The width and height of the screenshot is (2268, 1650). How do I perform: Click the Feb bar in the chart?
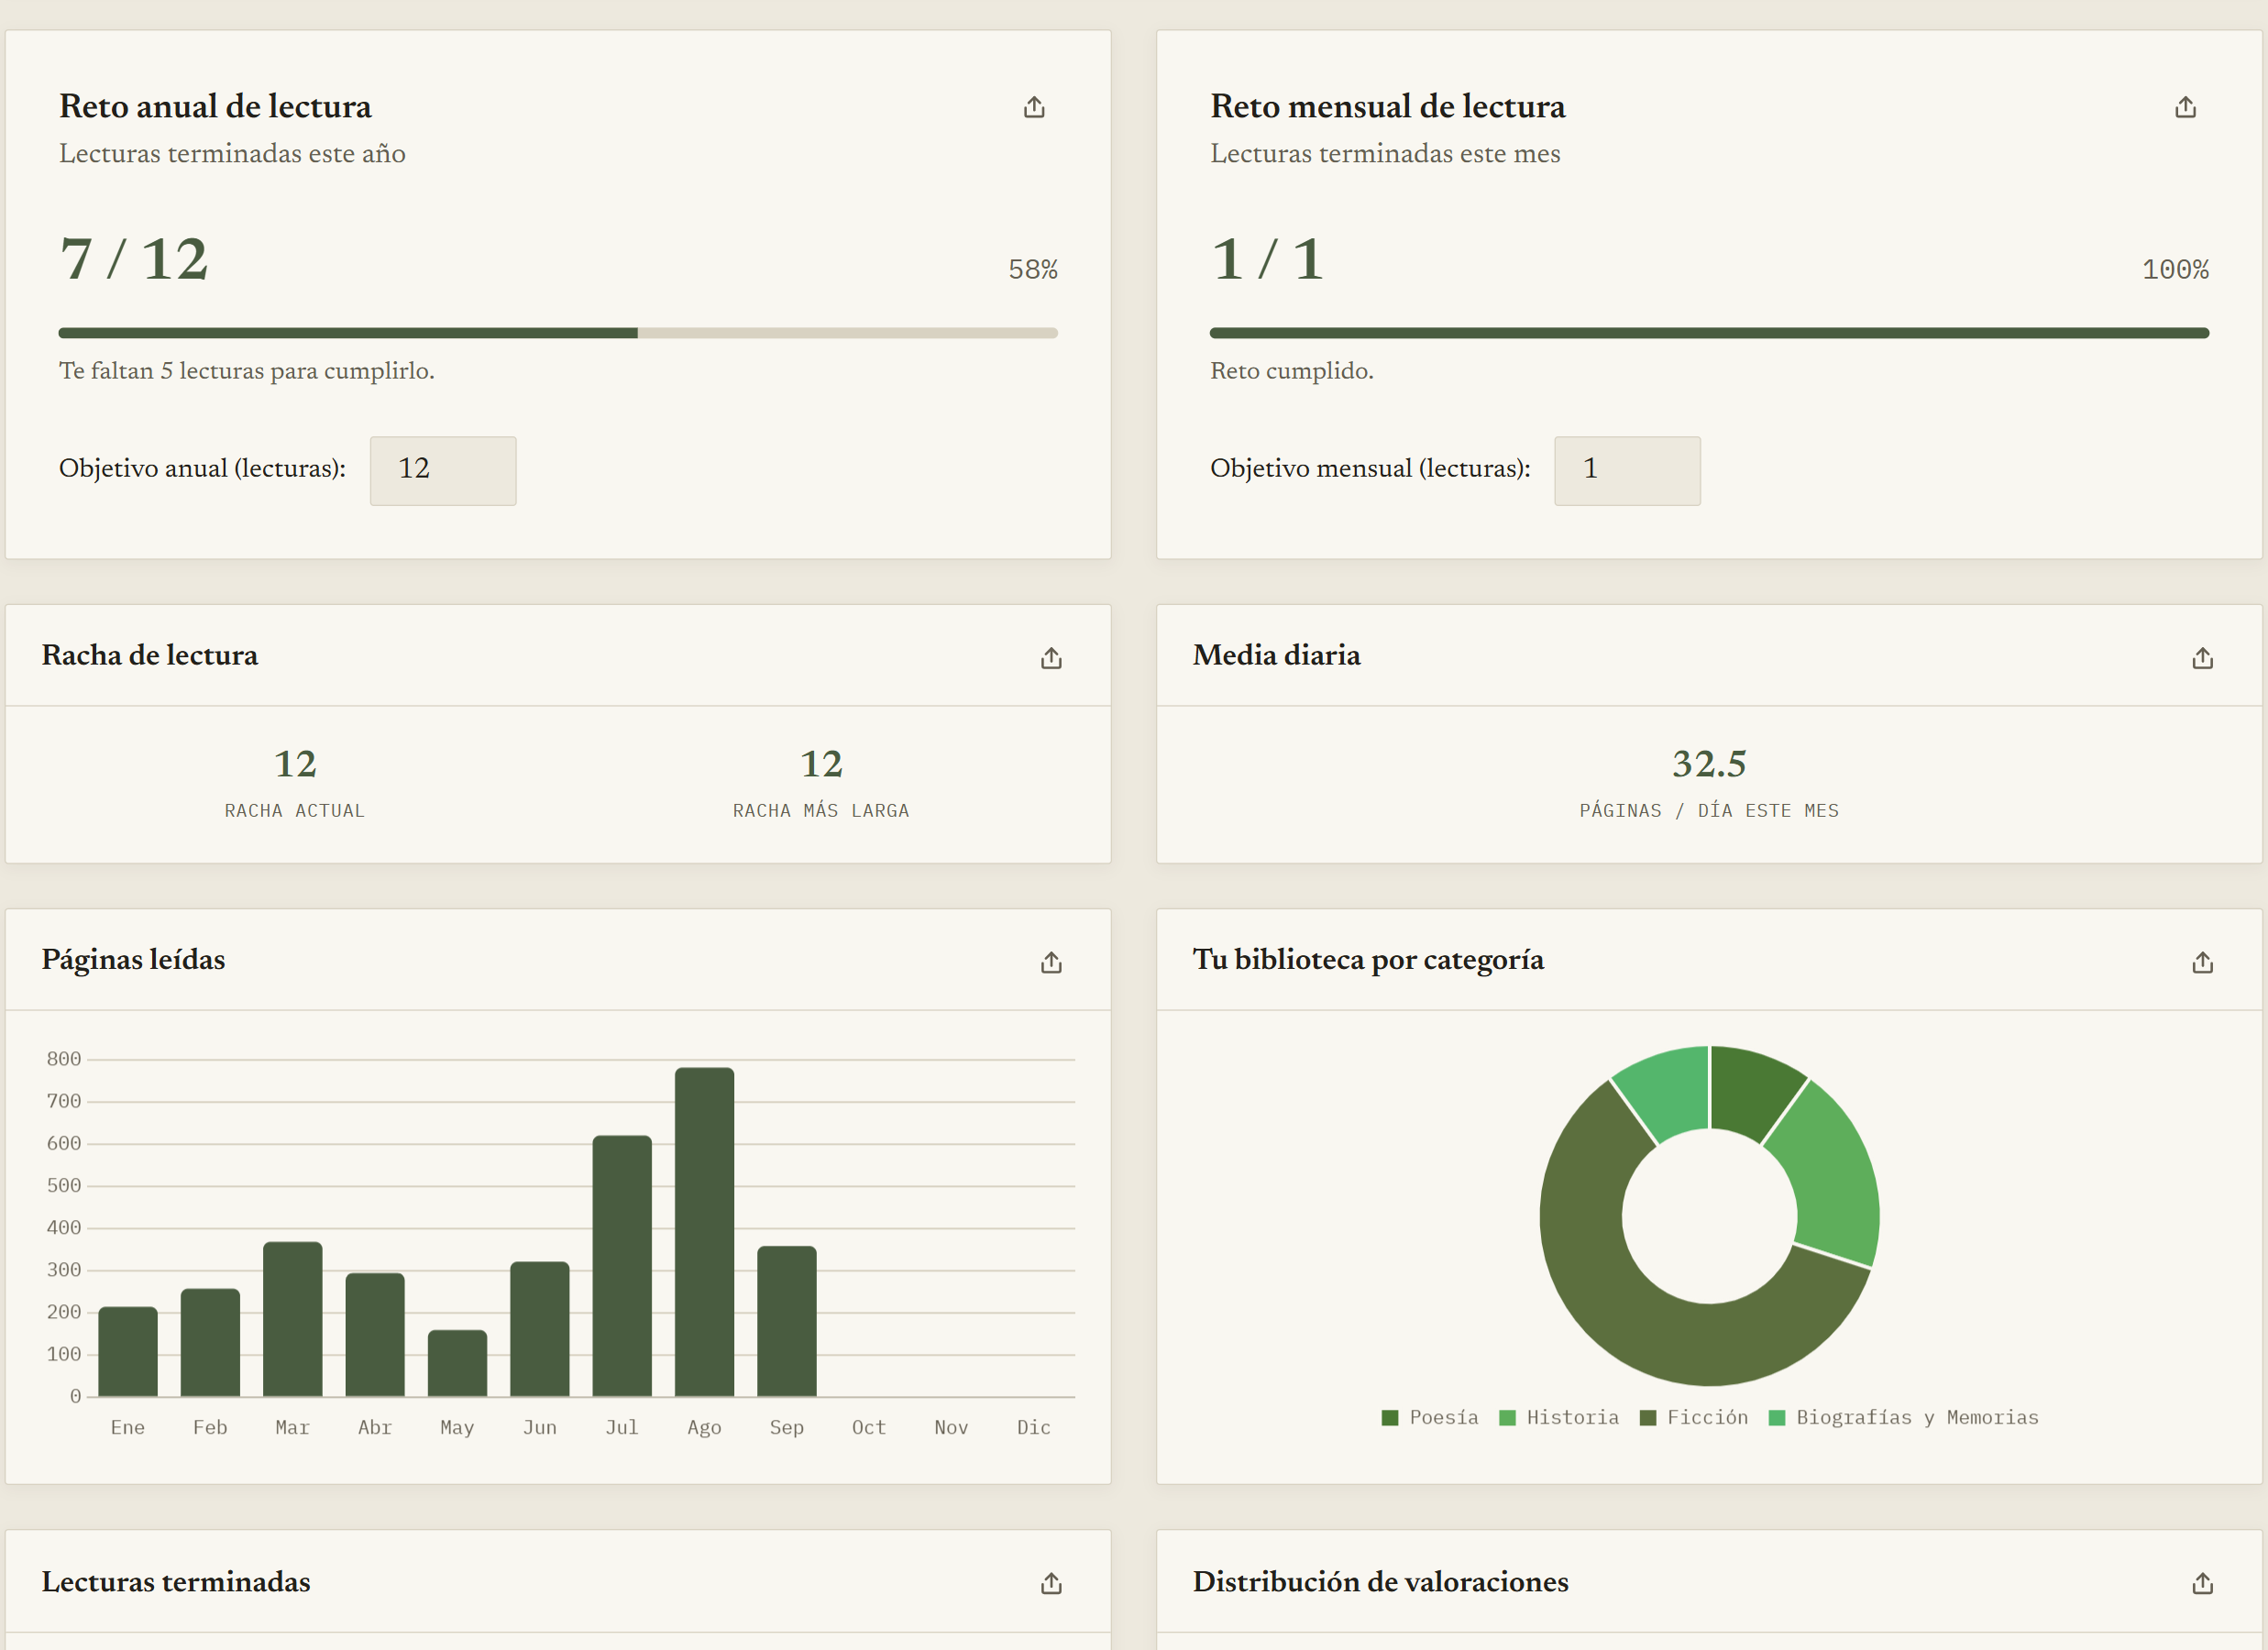pyautogui.click(x=210, y=1342)
